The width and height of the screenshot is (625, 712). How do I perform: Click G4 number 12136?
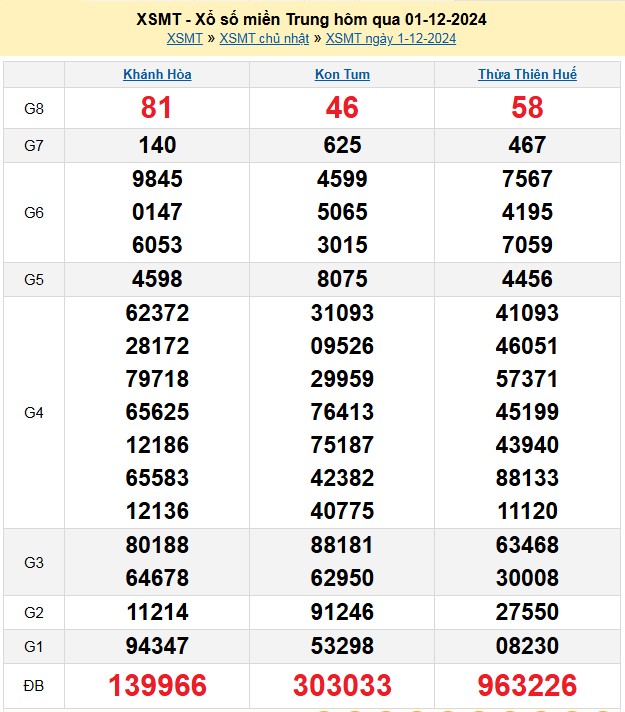pos(157,511)
